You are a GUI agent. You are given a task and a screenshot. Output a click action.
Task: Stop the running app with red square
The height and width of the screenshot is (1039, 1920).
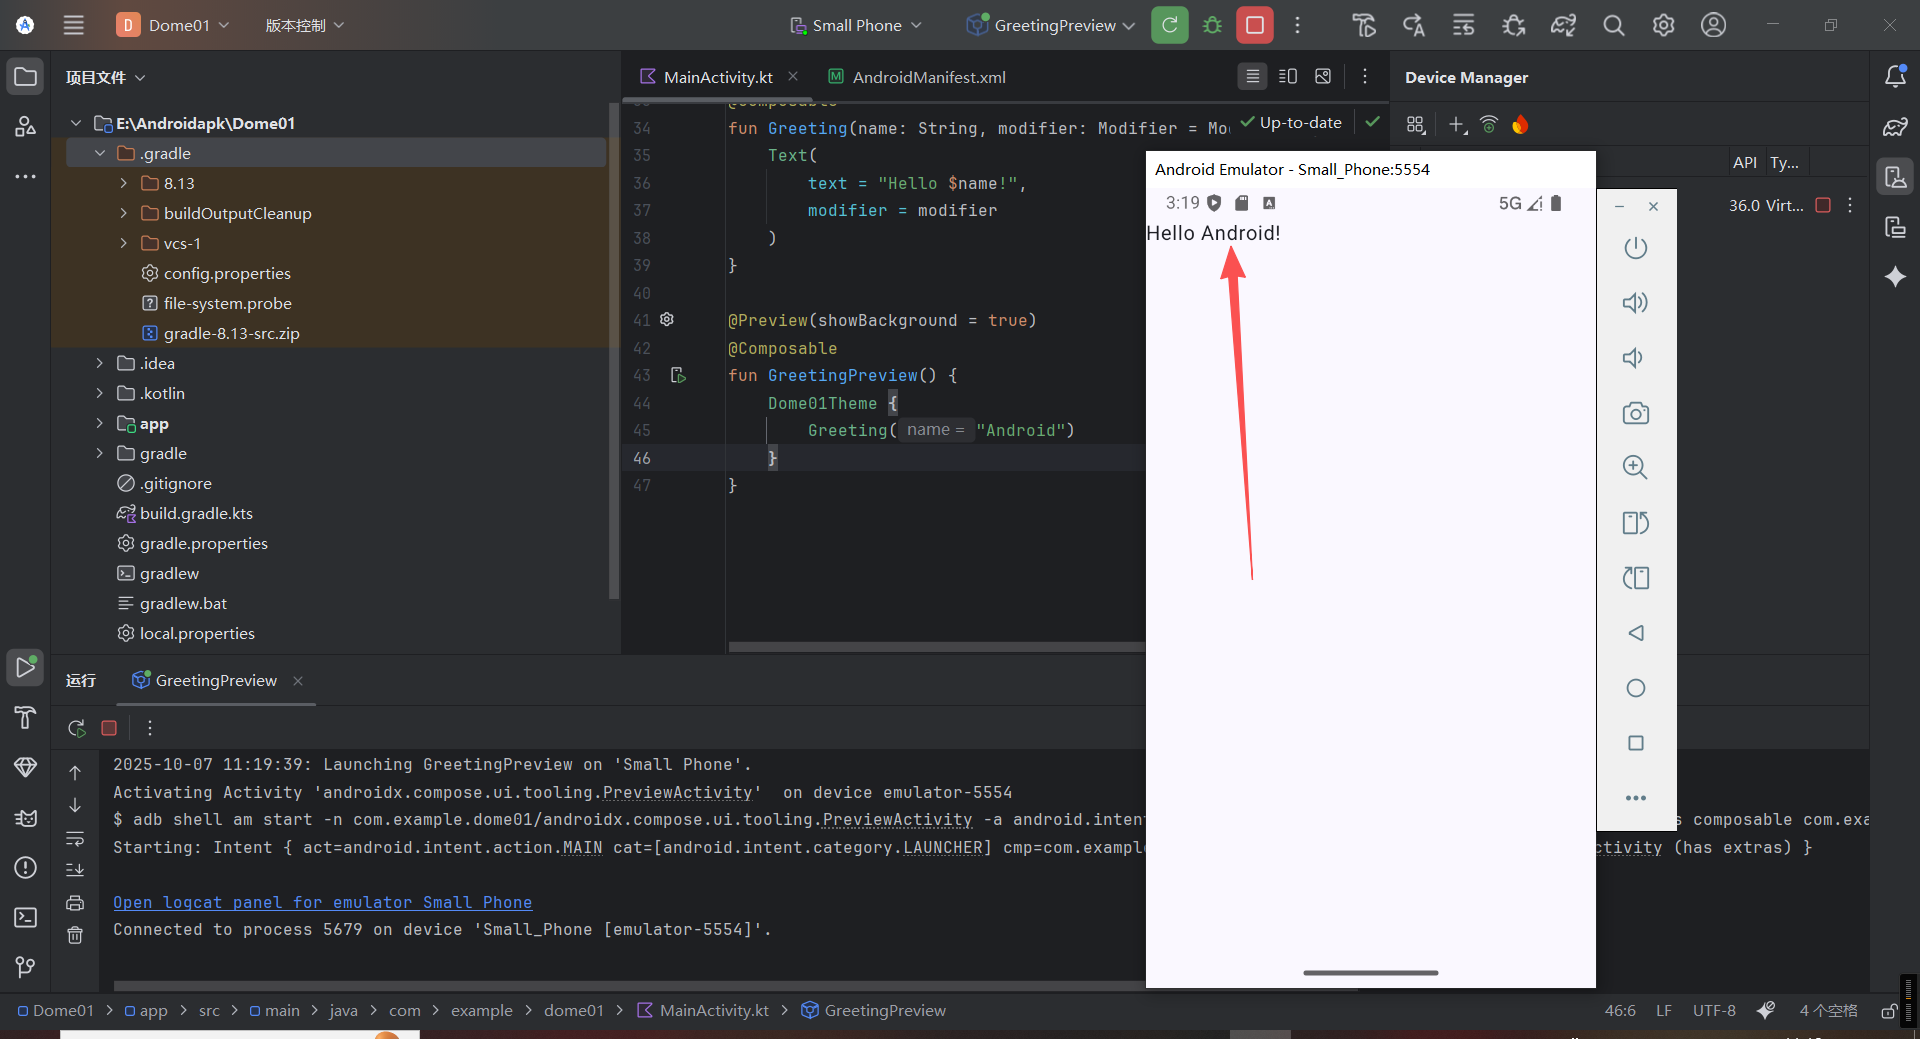point(1254,25)
